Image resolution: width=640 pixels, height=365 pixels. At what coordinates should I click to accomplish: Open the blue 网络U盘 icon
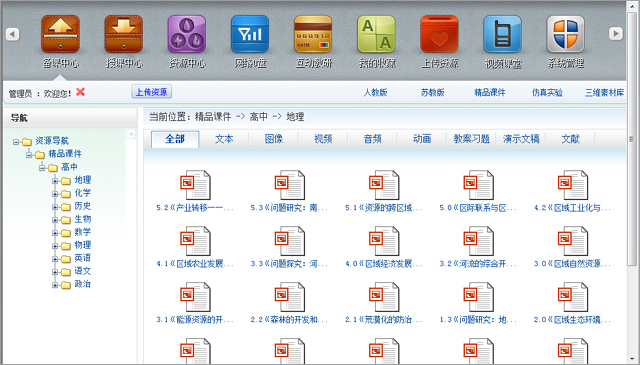pos(250,34)
